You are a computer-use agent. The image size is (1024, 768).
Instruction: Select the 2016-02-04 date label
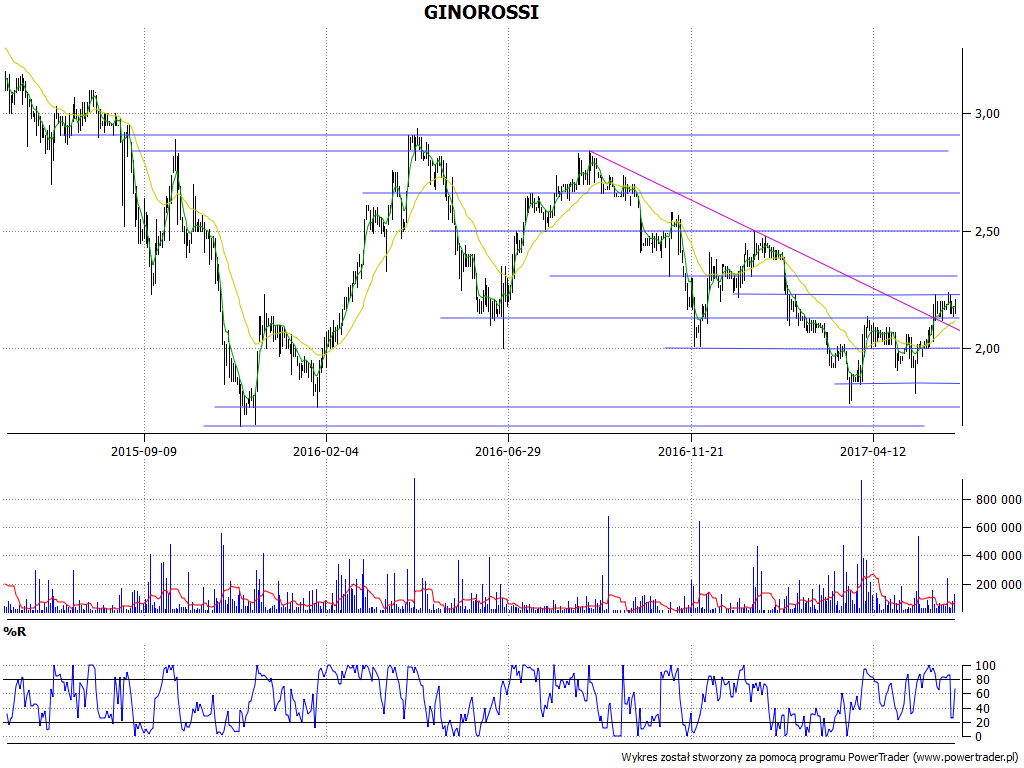pos(326,451)
